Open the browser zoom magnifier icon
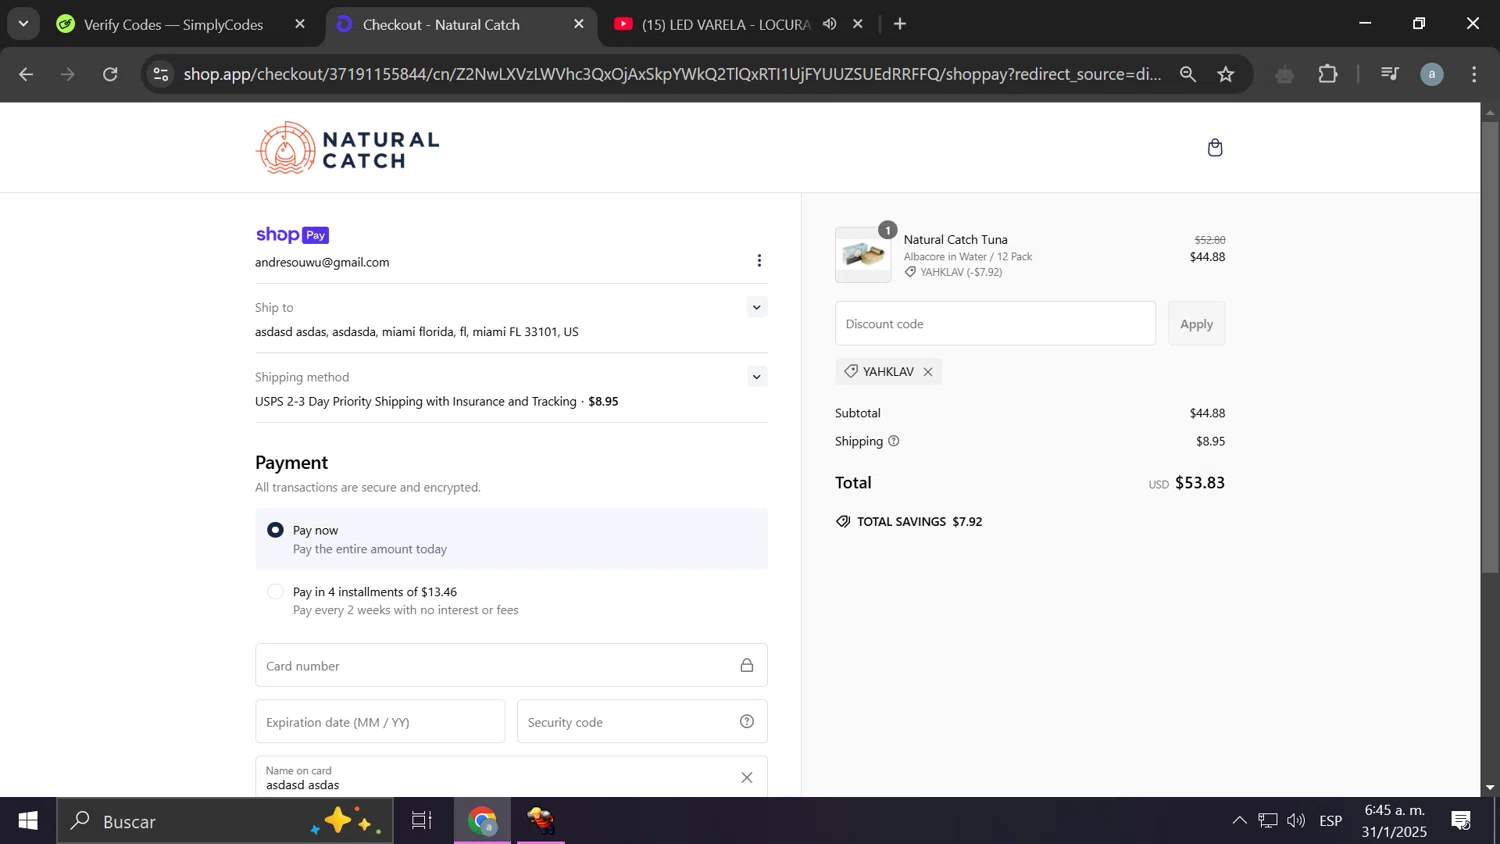 click(x=1188, y=74)
